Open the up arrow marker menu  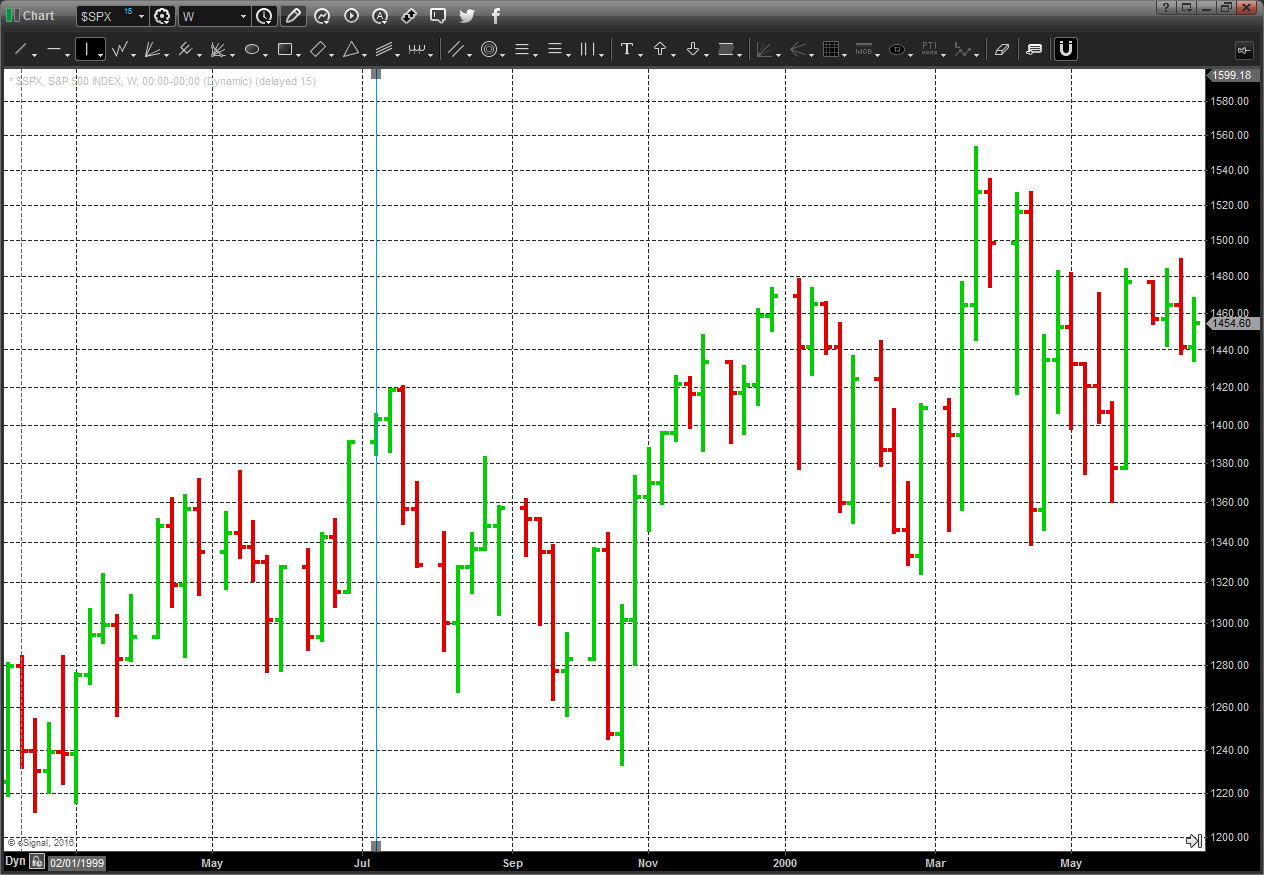660,49
